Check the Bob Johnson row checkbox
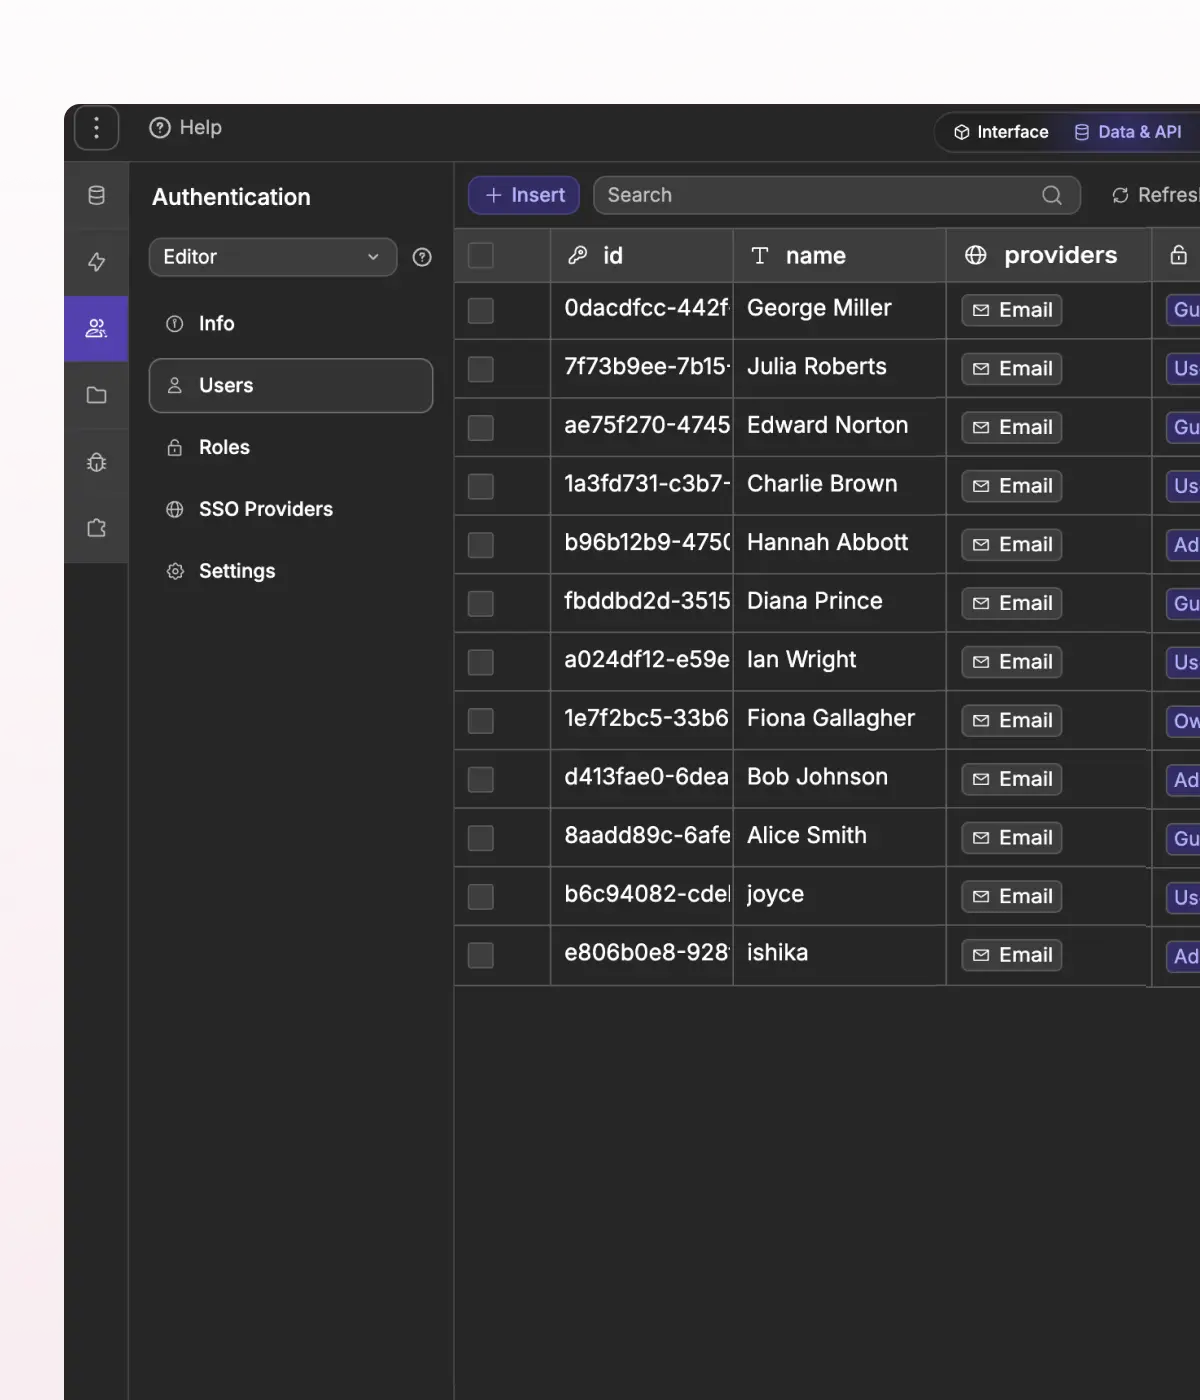Image resolution: width=1200 pixels, height=1400 pixels. coord(481,780)
